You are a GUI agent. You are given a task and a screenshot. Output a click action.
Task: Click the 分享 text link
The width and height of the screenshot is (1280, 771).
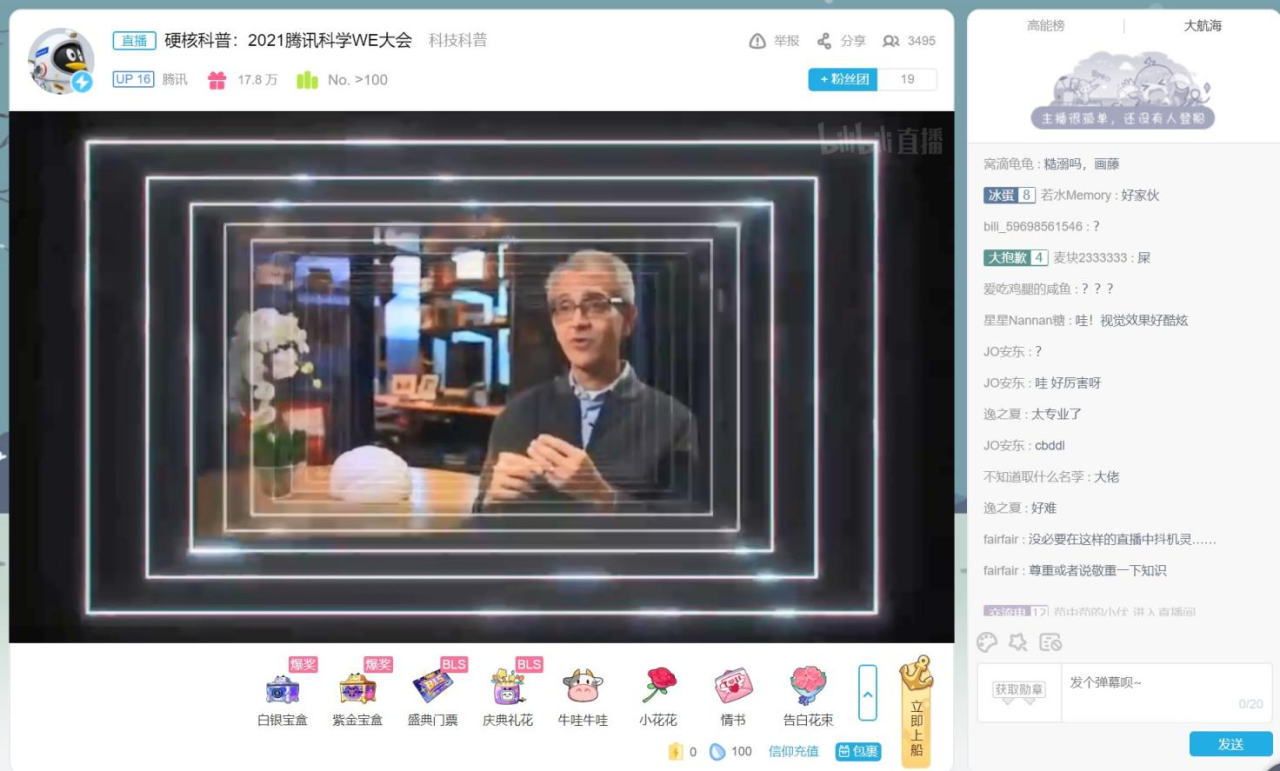(853, 41)
